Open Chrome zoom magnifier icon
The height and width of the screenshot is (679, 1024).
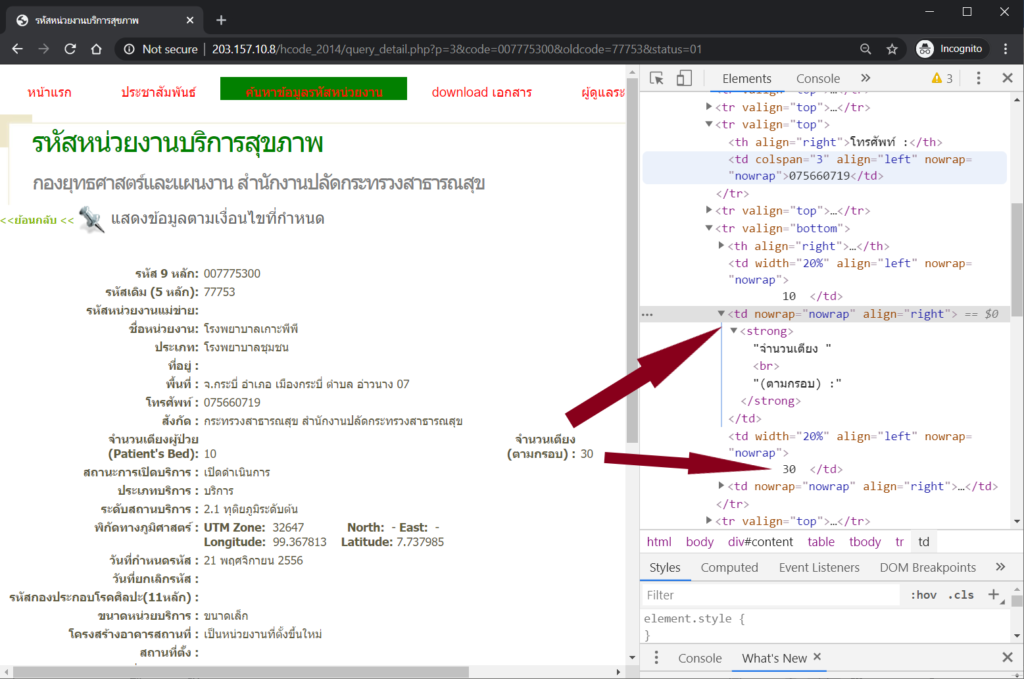coord(865,49)
